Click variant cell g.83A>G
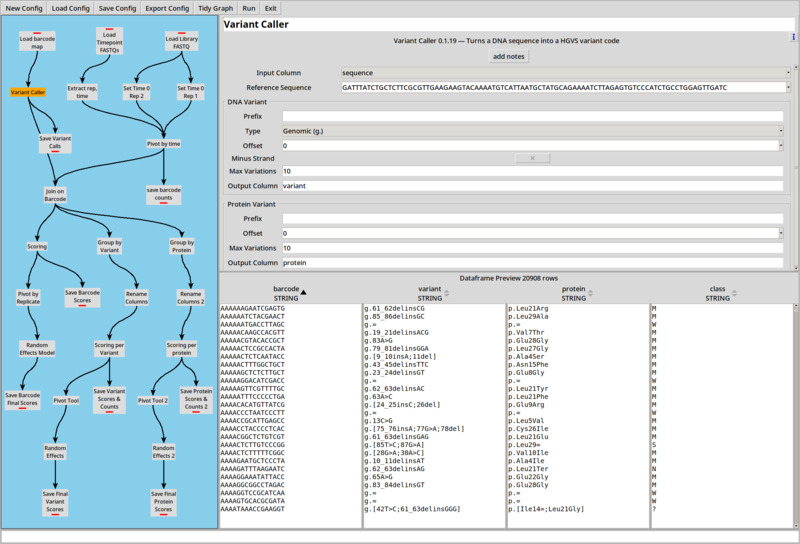The height and width of the screenshot is (544, 800). pyautogui.click(x=379, y=340)
